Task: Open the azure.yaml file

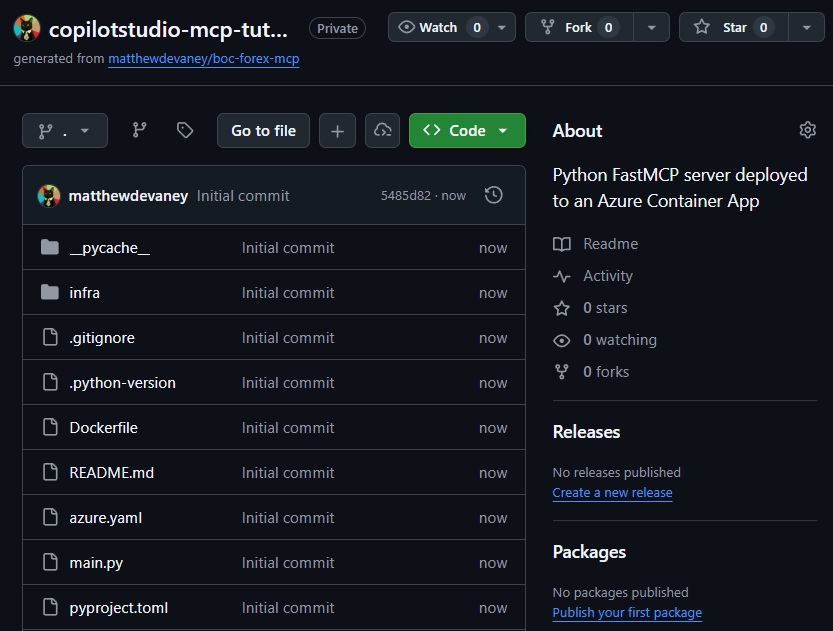Action: point(106,518)
